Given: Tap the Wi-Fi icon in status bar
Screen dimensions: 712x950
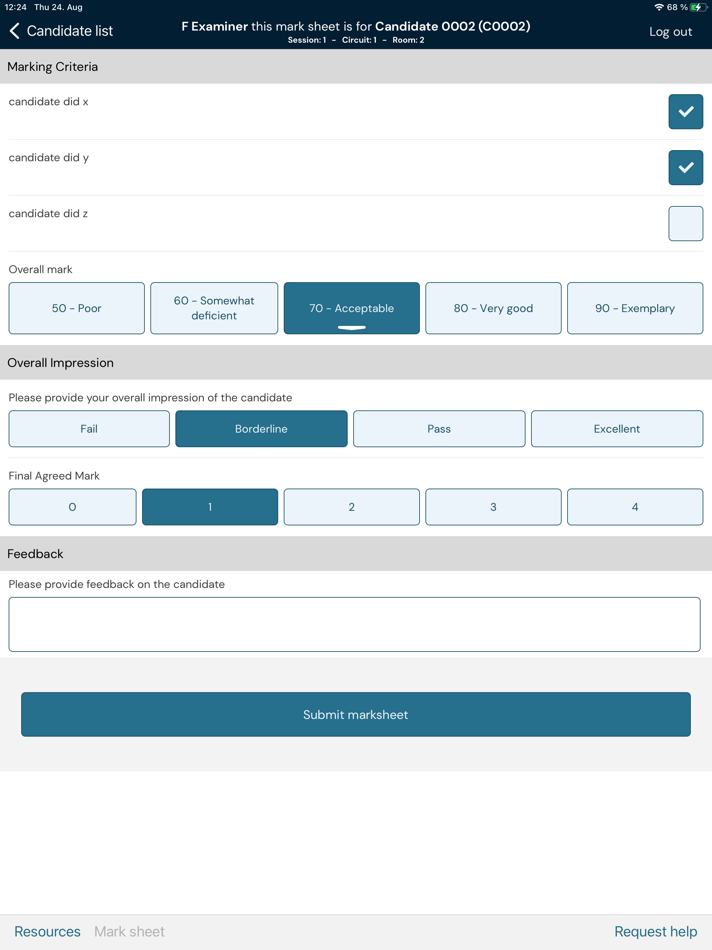Looking at the screenshot, I should pyautogui.click(x=659, y=7).
